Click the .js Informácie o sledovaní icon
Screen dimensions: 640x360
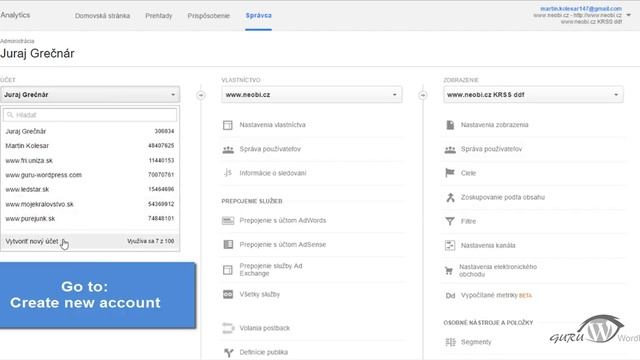pyautogui.click(x=228, y=173)
